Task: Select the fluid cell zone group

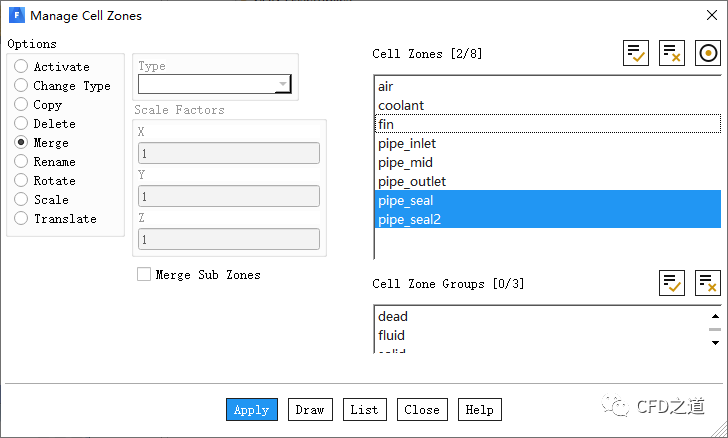Action: click(391, 335)
